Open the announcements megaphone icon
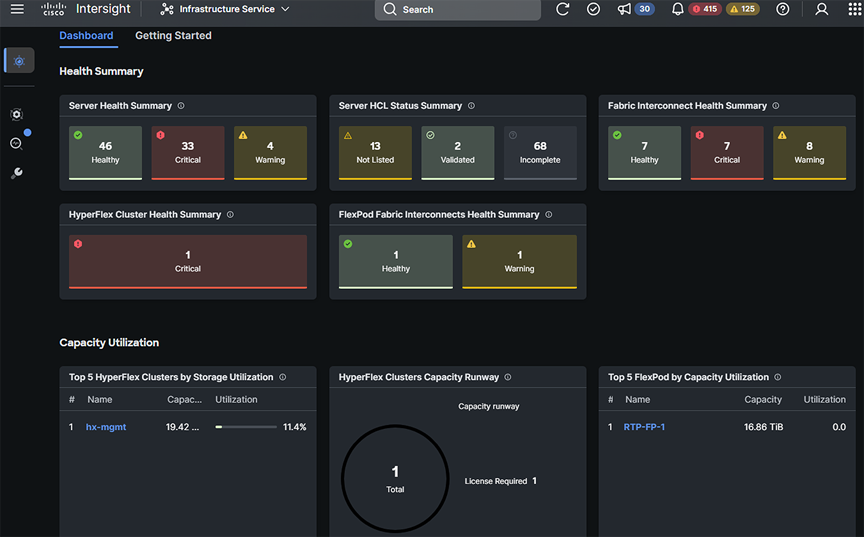Screen dimensions: 864x537 point(624,9)
